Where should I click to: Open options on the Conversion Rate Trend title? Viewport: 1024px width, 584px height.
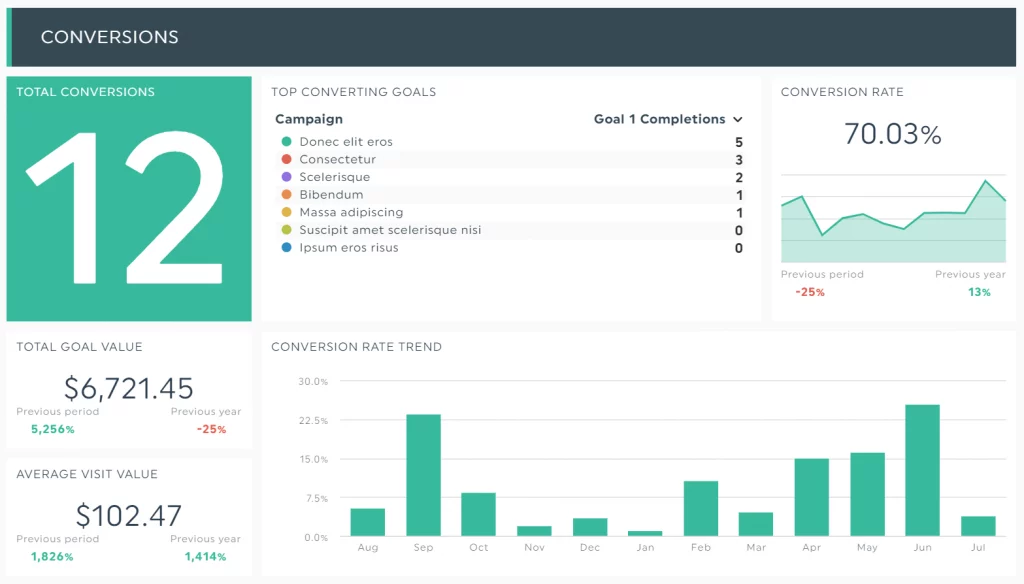click(356, 347)
